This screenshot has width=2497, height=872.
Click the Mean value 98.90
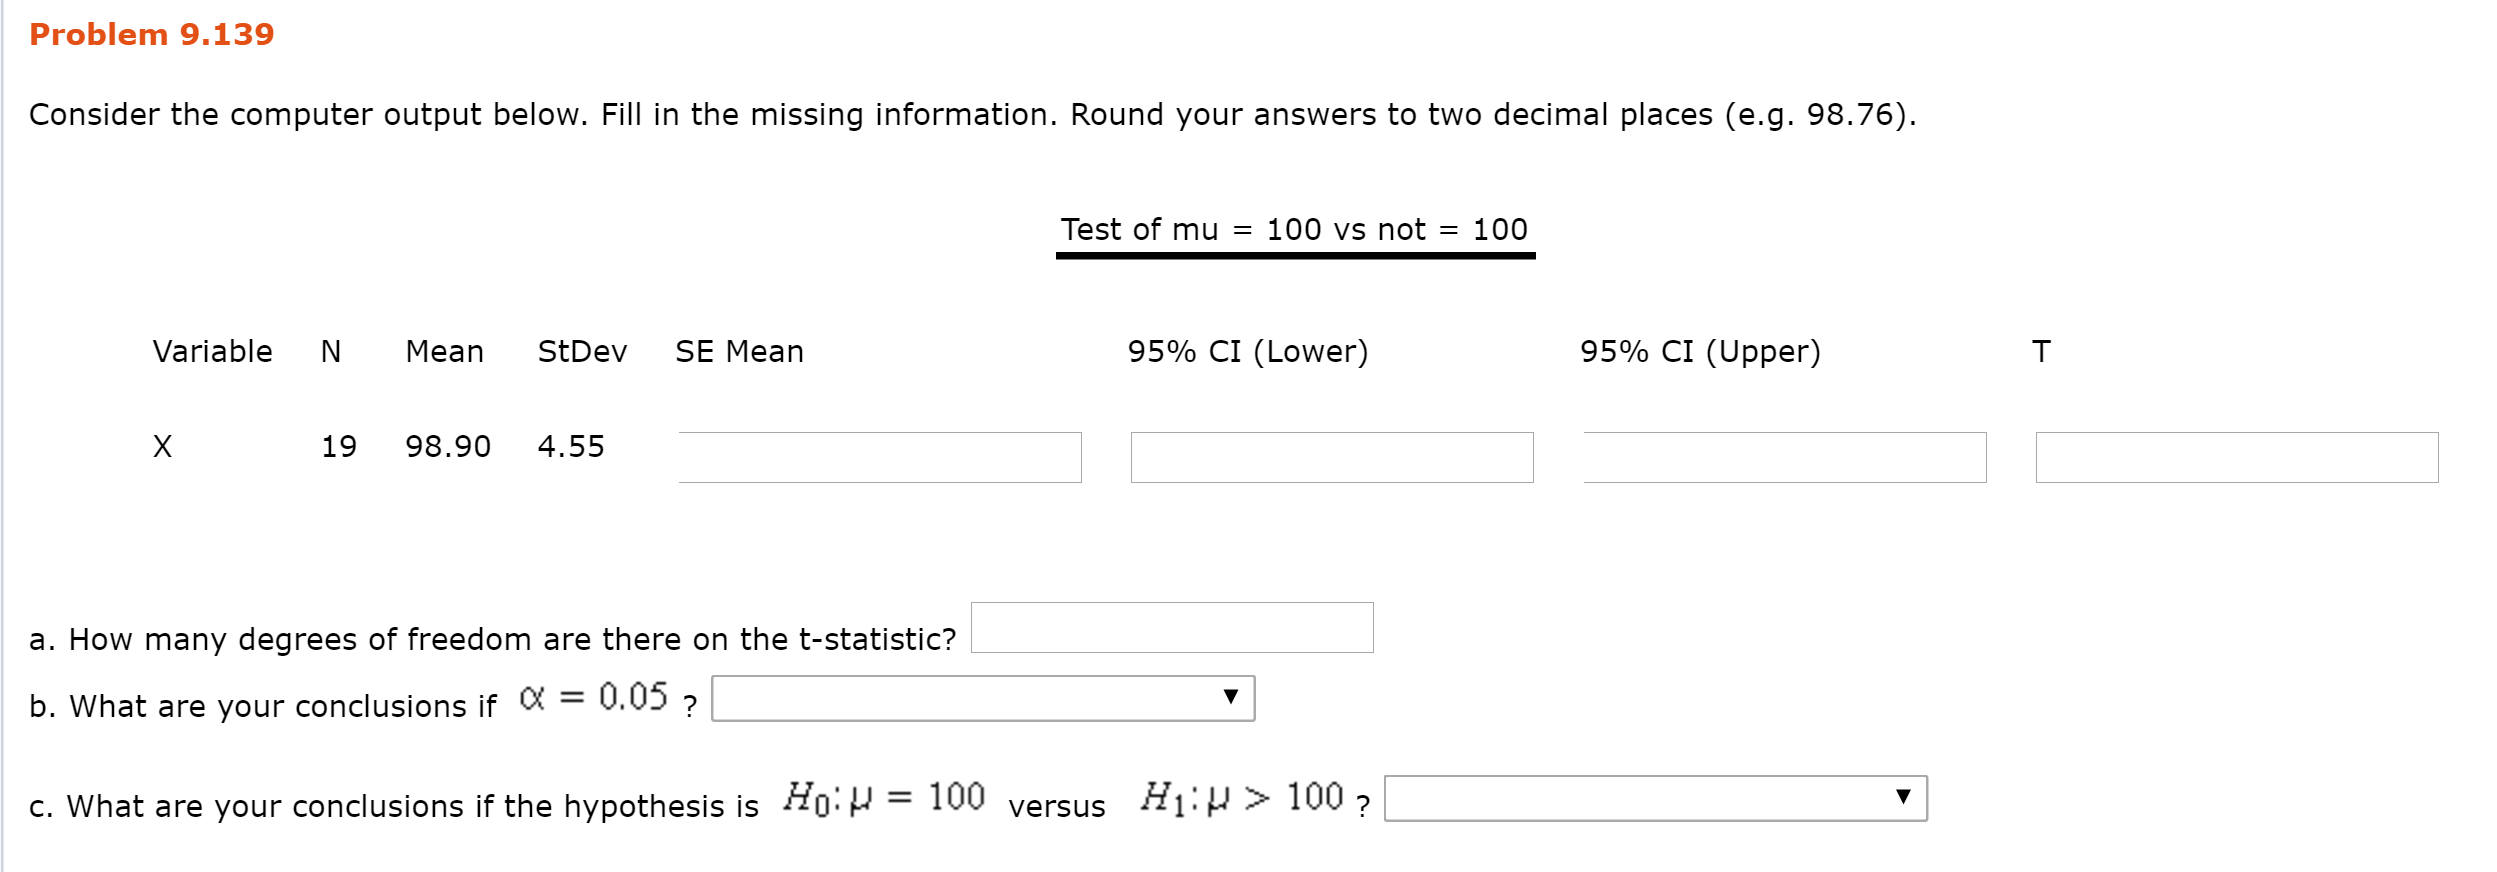(x=448, y=446)
